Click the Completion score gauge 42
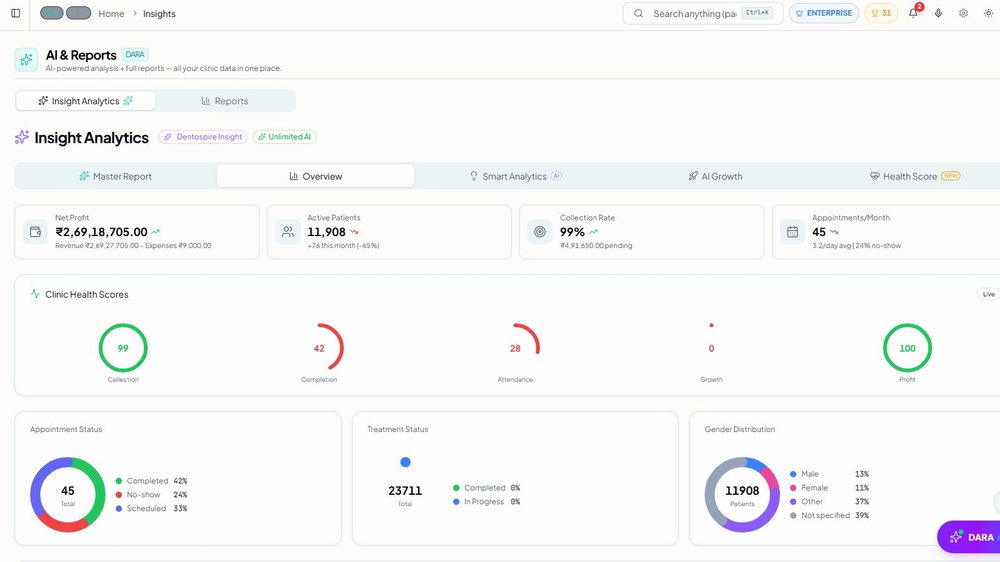 point(320,348)
